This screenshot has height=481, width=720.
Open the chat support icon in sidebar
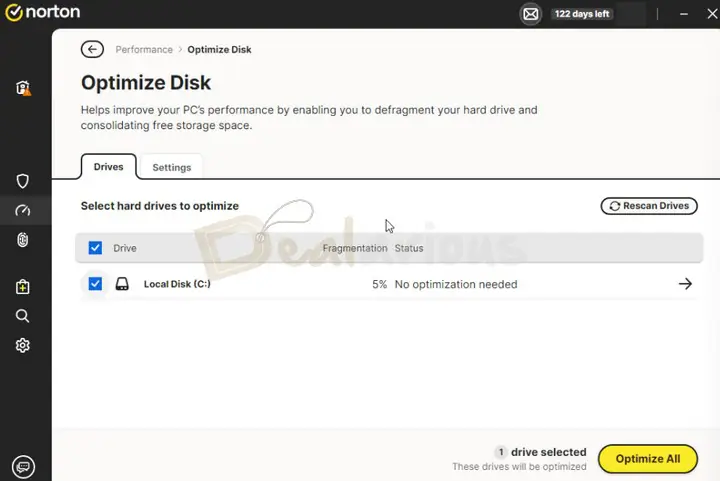23,467
